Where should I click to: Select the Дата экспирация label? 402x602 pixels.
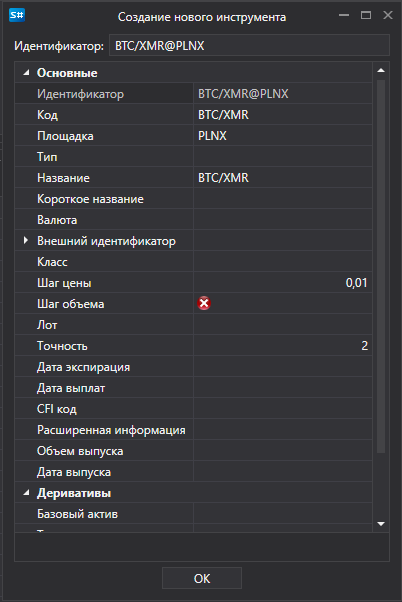tap(83, 367)
